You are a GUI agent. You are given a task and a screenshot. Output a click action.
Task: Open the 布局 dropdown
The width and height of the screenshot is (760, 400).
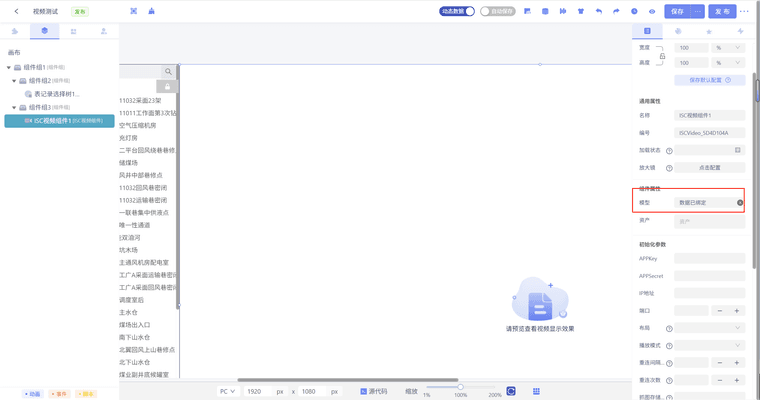click(710, 328)
